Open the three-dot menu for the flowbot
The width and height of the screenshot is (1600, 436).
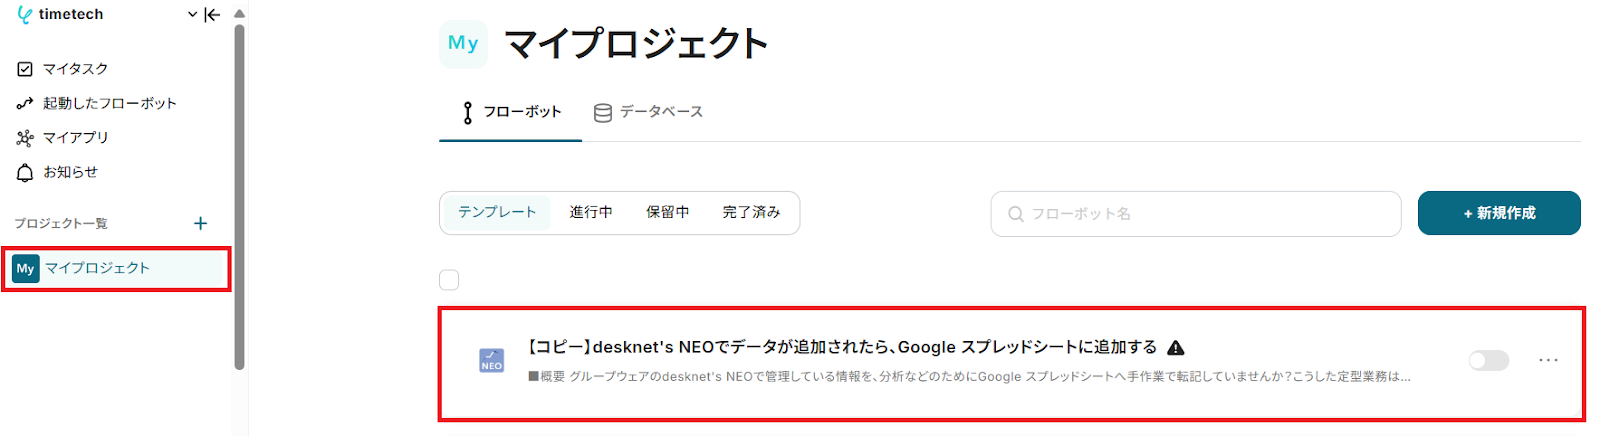coord(1548,360)
